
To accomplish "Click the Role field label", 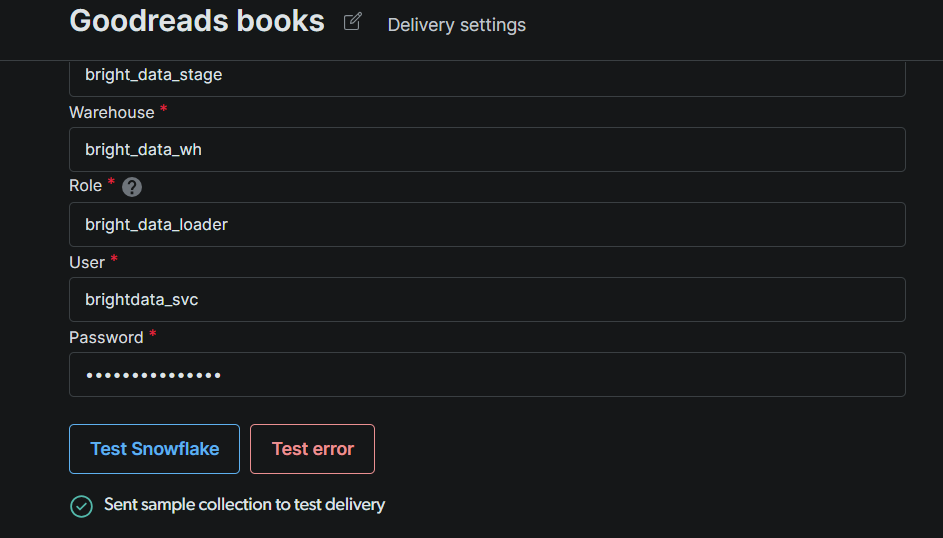I will [85, 186].
